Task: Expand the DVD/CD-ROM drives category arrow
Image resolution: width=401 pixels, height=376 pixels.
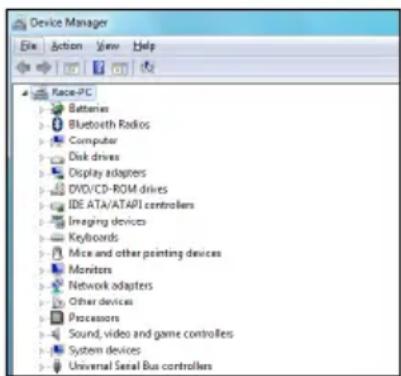Action: pyautogui.click(x=41, y=190)
